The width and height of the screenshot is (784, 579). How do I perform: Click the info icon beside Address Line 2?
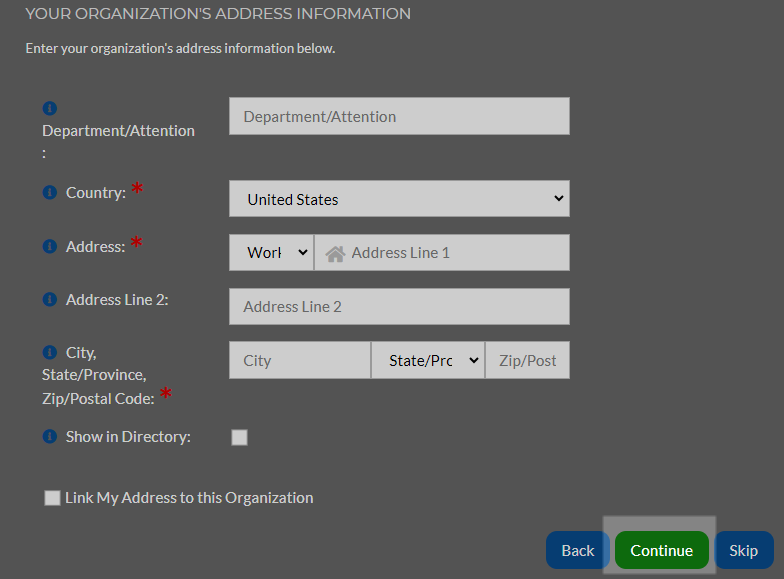pos(50,299)
